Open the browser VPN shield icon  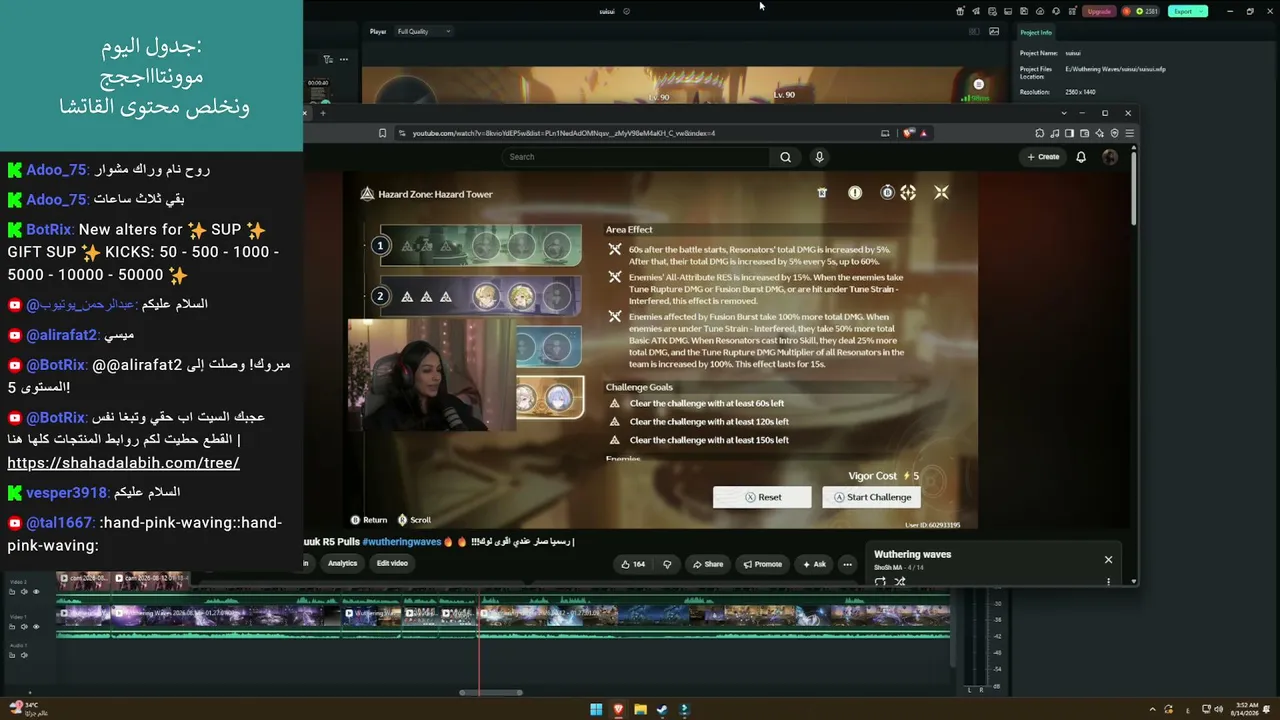1114,133
